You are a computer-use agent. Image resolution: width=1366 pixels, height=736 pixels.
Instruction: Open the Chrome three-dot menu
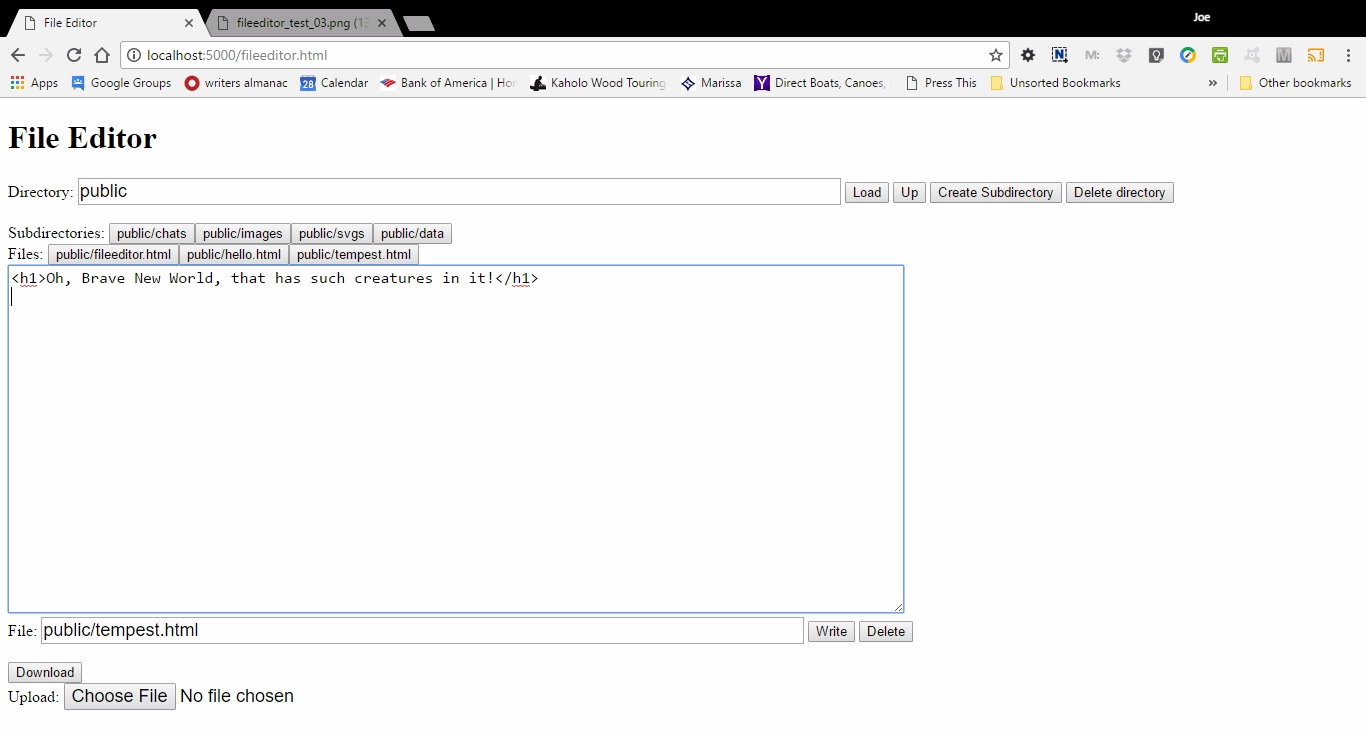1347,55
